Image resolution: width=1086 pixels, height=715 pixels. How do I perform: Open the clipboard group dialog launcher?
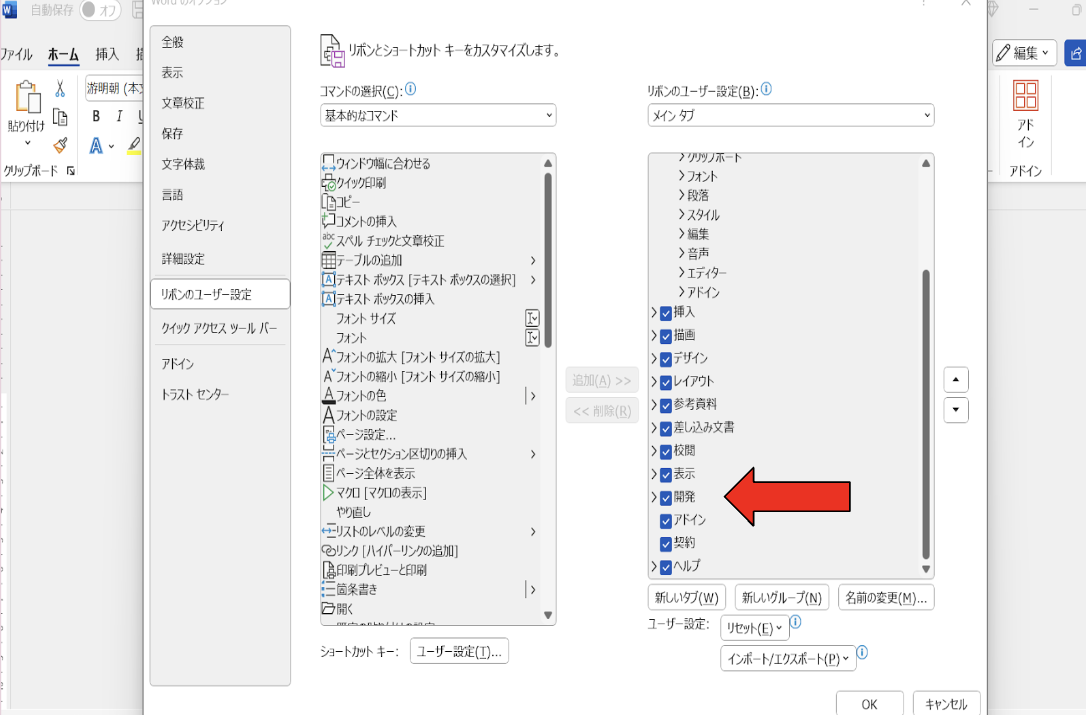71,170
